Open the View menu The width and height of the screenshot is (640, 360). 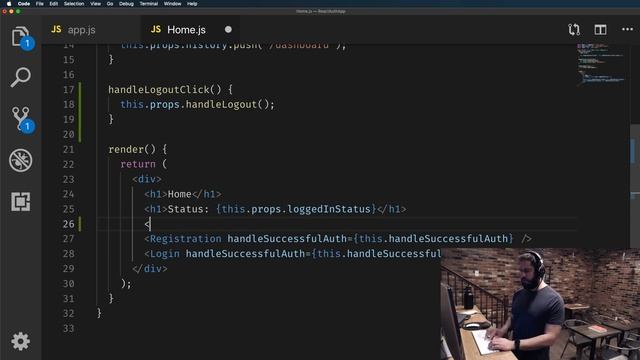(x=96, y=4)
